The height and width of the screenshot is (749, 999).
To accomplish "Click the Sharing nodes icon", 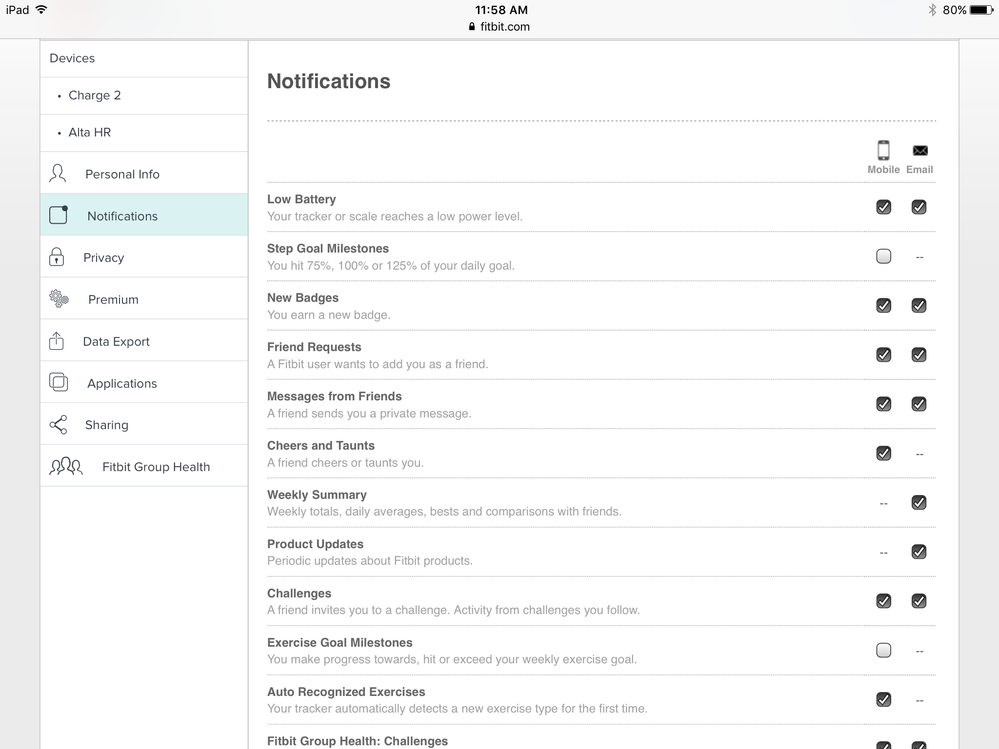I will (58, 425).
